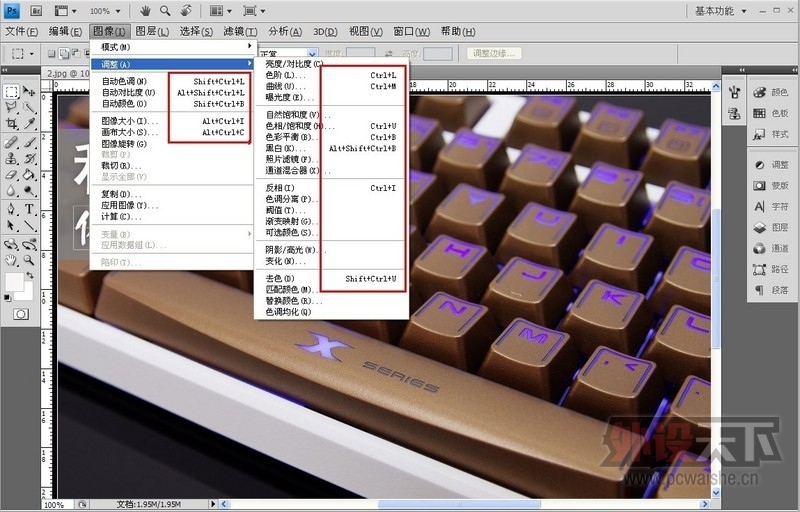Screen dimensions: 800x512
Task: Click the Rotate View tool in the top bar
Action: [x=186, y=10]
